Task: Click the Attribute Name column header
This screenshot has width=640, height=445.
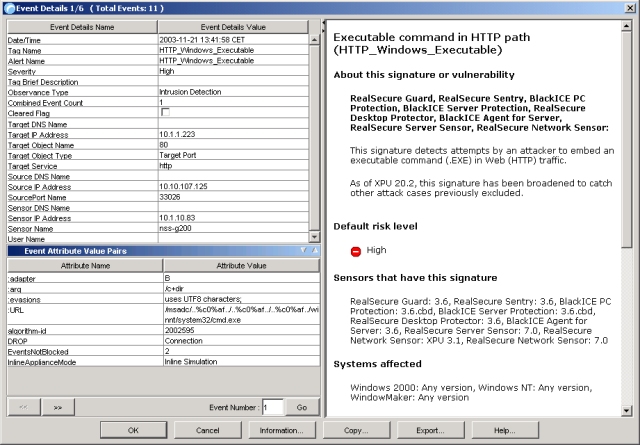Action: tap(85, 265)
